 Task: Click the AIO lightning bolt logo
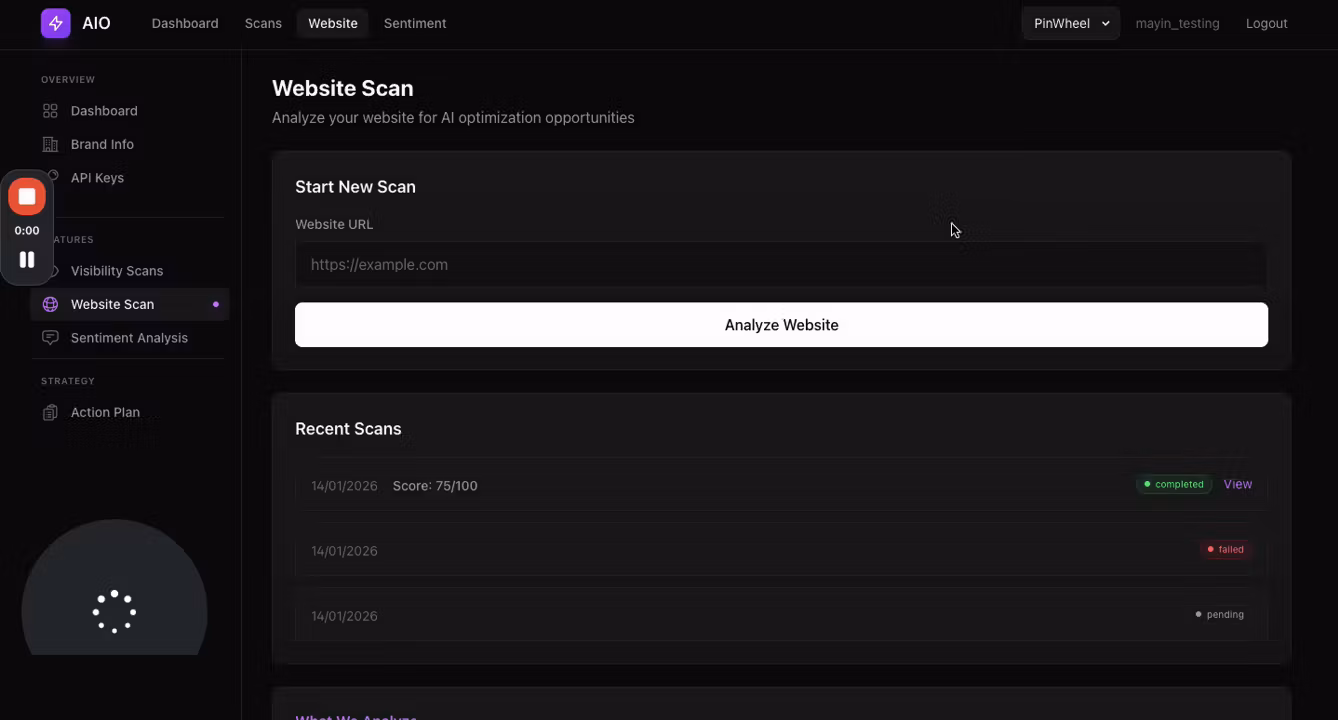(x=55, y=22)
